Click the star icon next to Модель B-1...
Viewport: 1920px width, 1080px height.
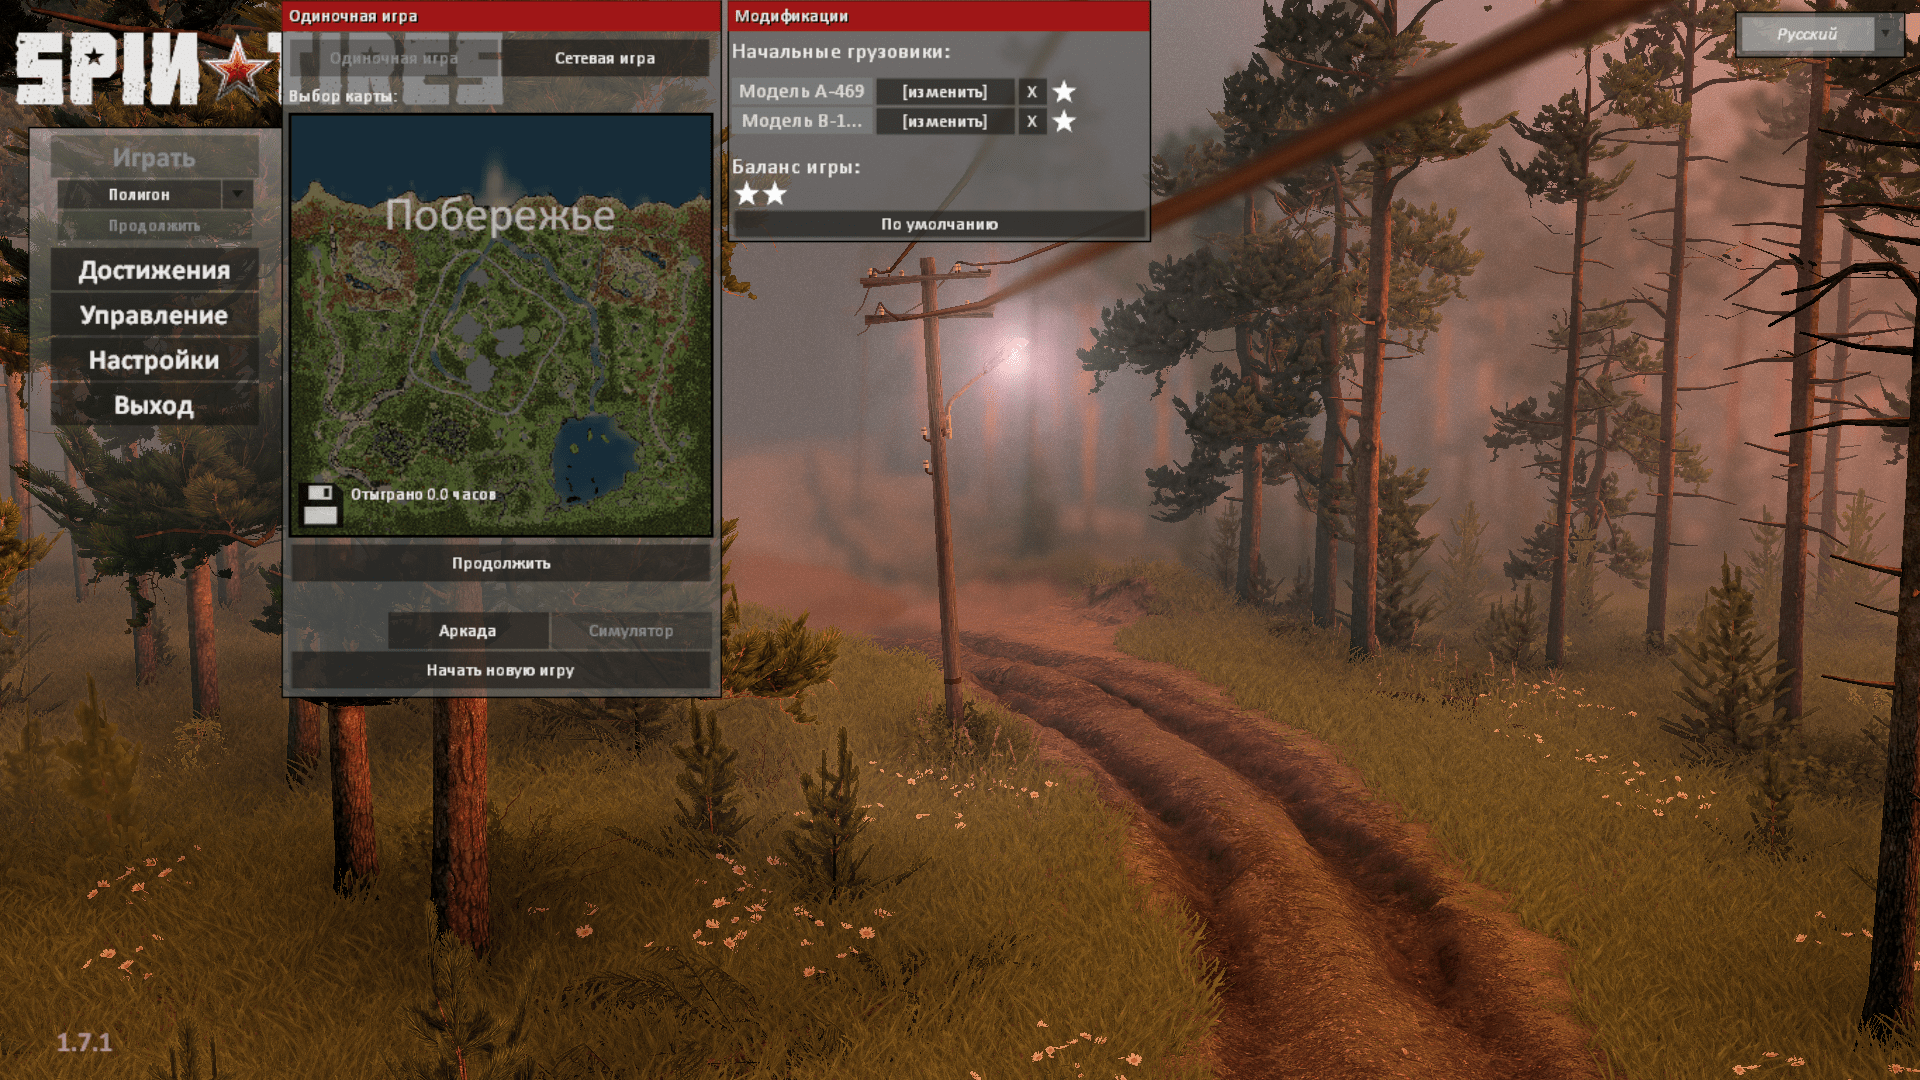[1064, 121]
